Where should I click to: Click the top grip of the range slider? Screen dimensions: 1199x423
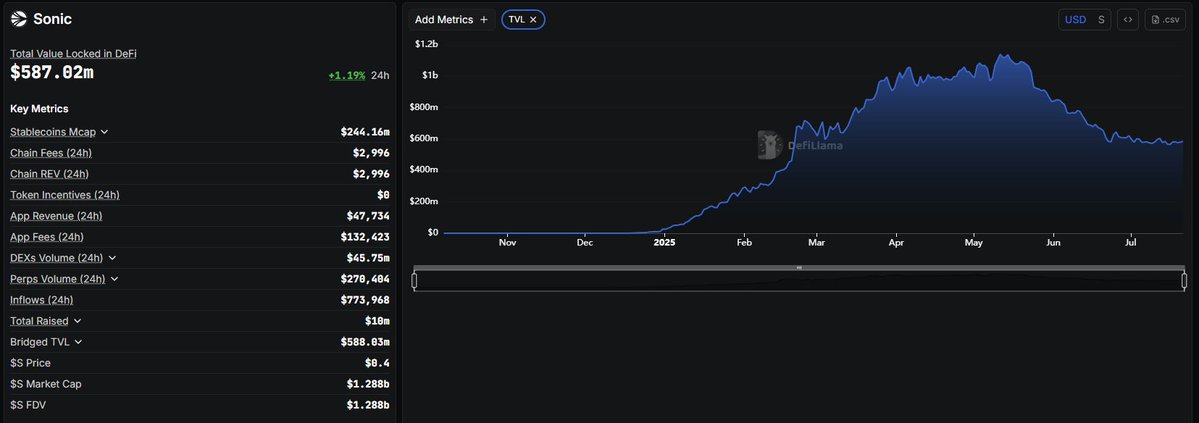(799, 268)
